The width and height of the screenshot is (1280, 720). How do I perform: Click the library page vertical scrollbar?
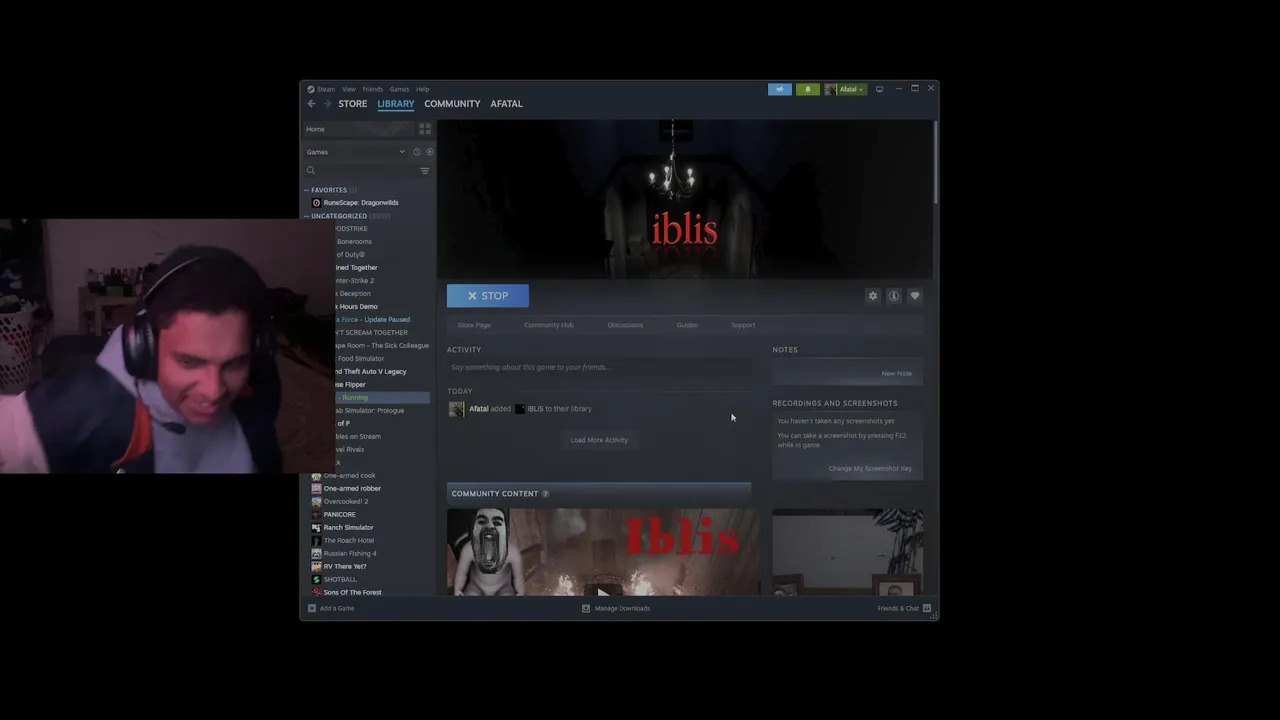(935, 160)
